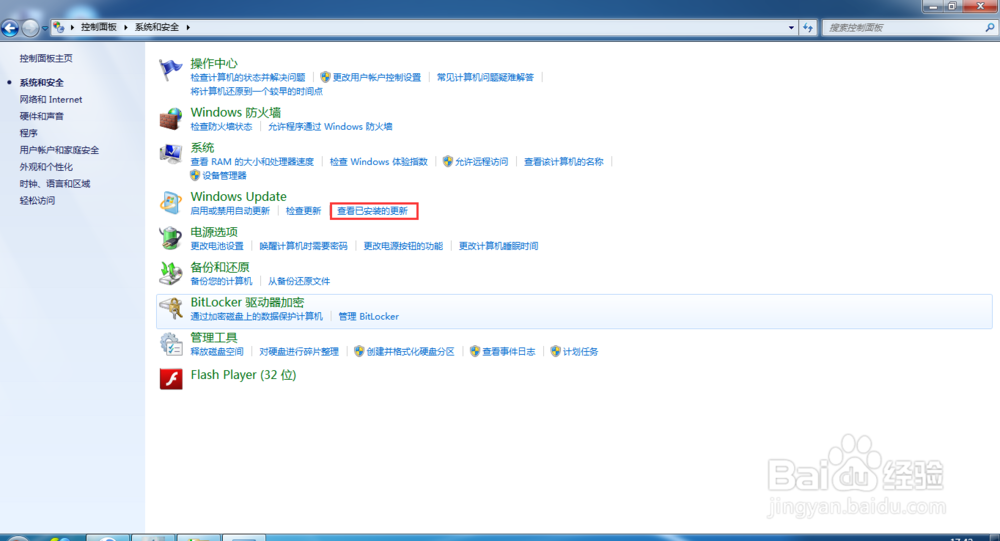Open the address bar history dropdown arrow
This screenshot has height=541, width=1000.
click(x=791, y=27)
